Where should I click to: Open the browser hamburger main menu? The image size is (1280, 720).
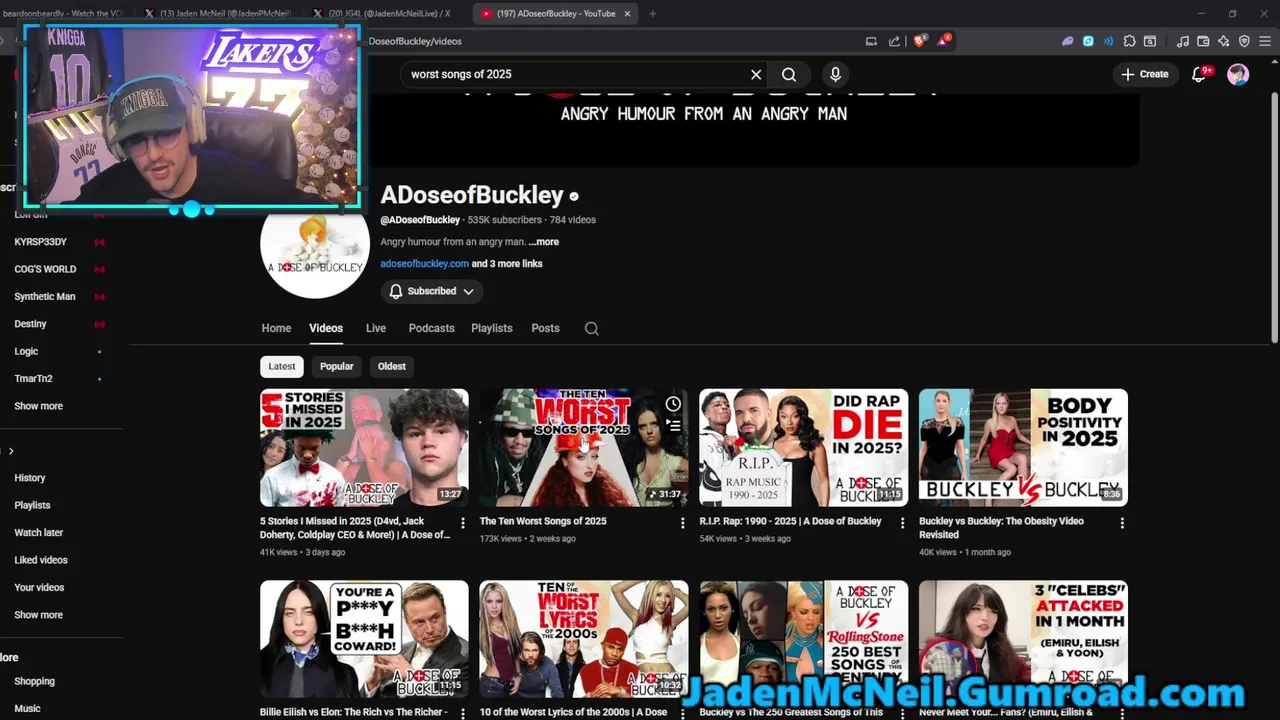[x=1265, y=41]
